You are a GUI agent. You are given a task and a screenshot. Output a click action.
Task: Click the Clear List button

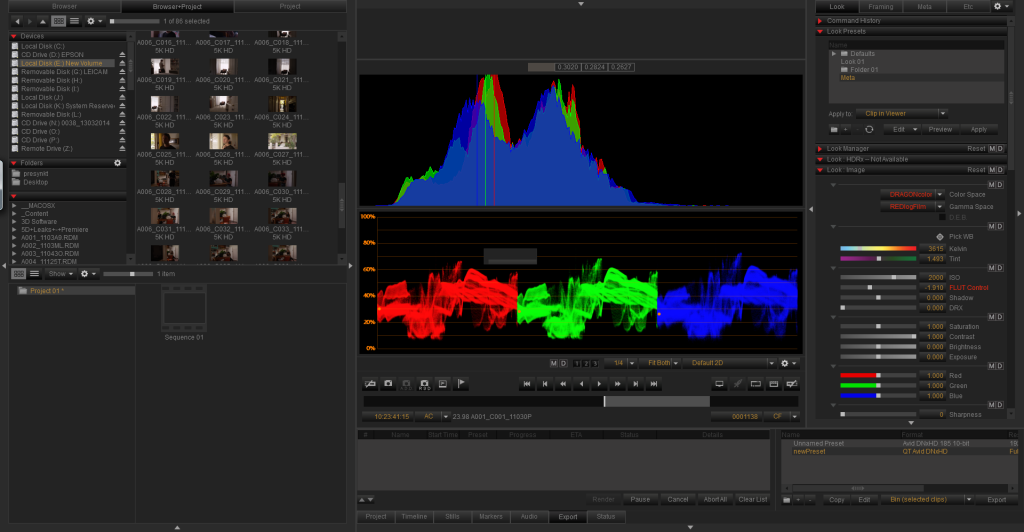pos(751,499)
